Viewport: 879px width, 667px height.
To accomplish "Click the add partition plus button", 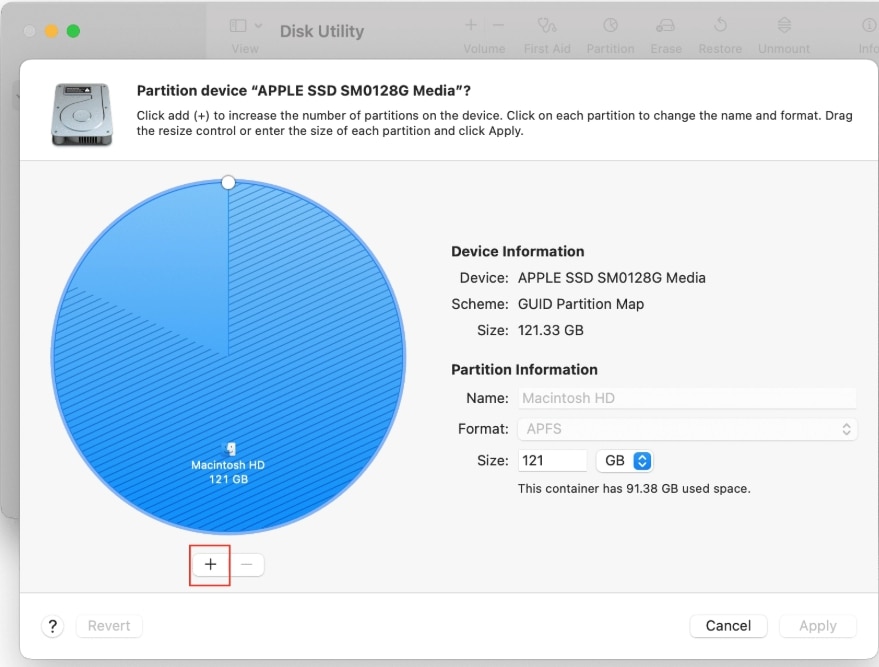I will [x=210, y=564].
